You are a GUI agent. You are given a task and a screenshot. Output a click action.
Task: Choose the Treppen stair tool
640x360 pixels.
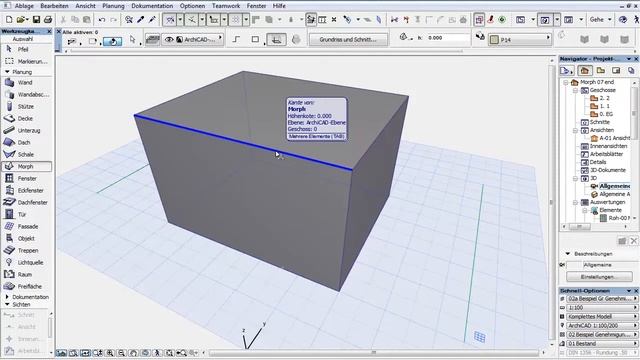26,251
